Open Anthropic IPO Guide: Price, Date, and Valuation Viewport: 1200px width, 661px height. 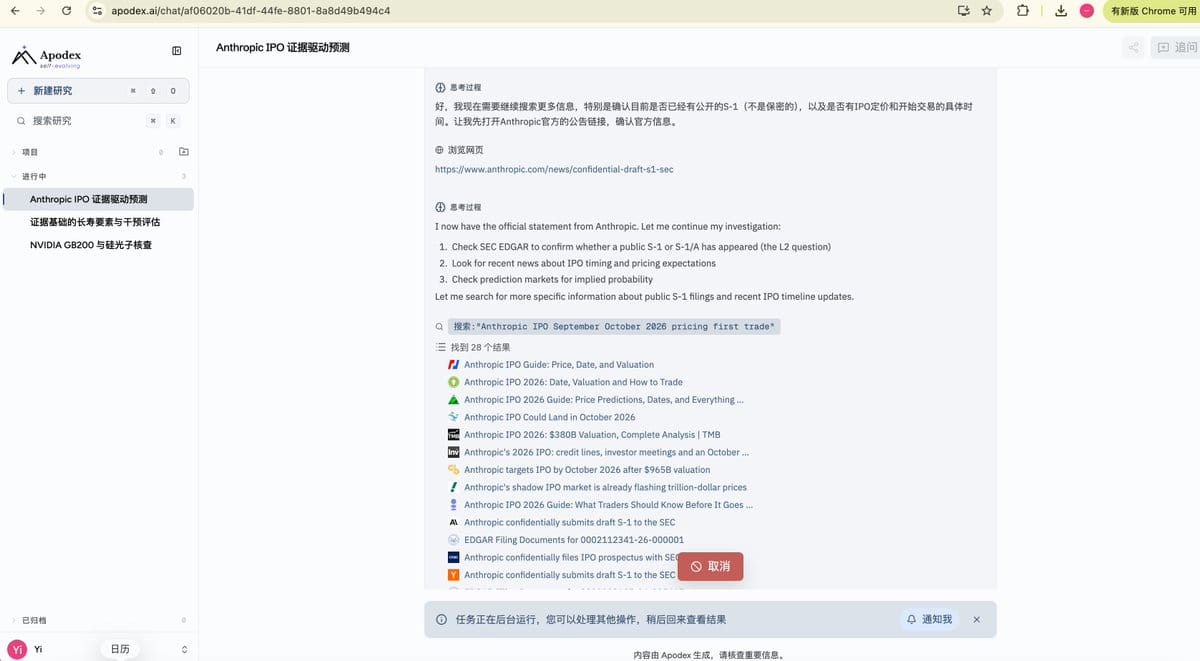pos(559,365)
